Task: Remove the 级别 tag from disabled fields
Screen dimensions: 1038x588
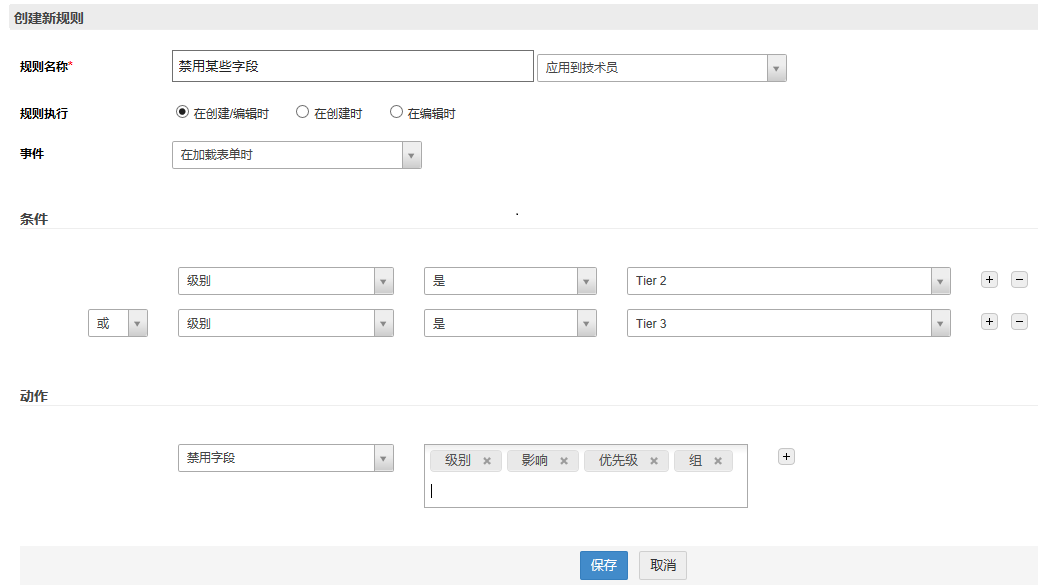Action: point(487,461)
